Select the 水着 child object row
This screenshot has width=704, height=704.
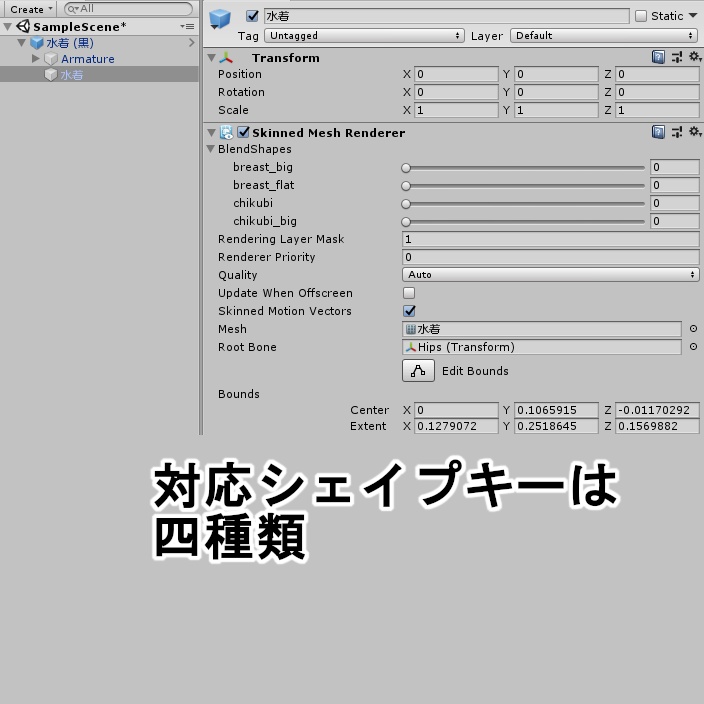[99, 75]
